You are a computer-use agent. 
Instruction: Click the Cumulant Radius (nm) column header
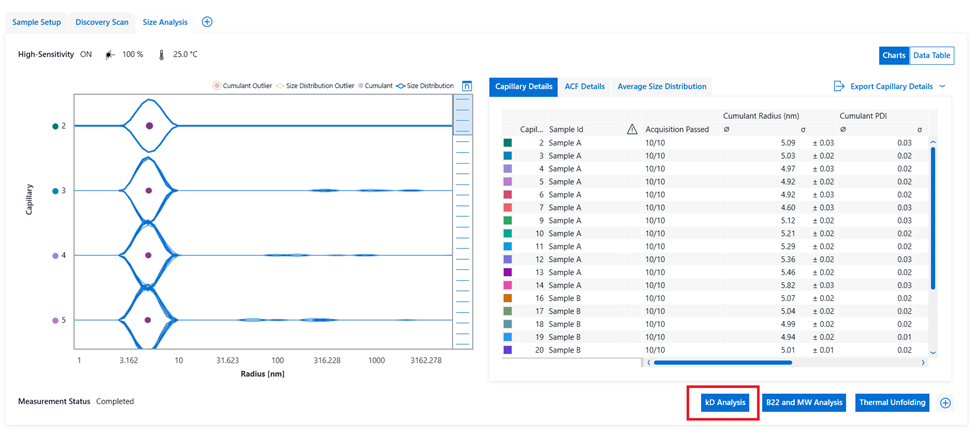pos(760,116)
